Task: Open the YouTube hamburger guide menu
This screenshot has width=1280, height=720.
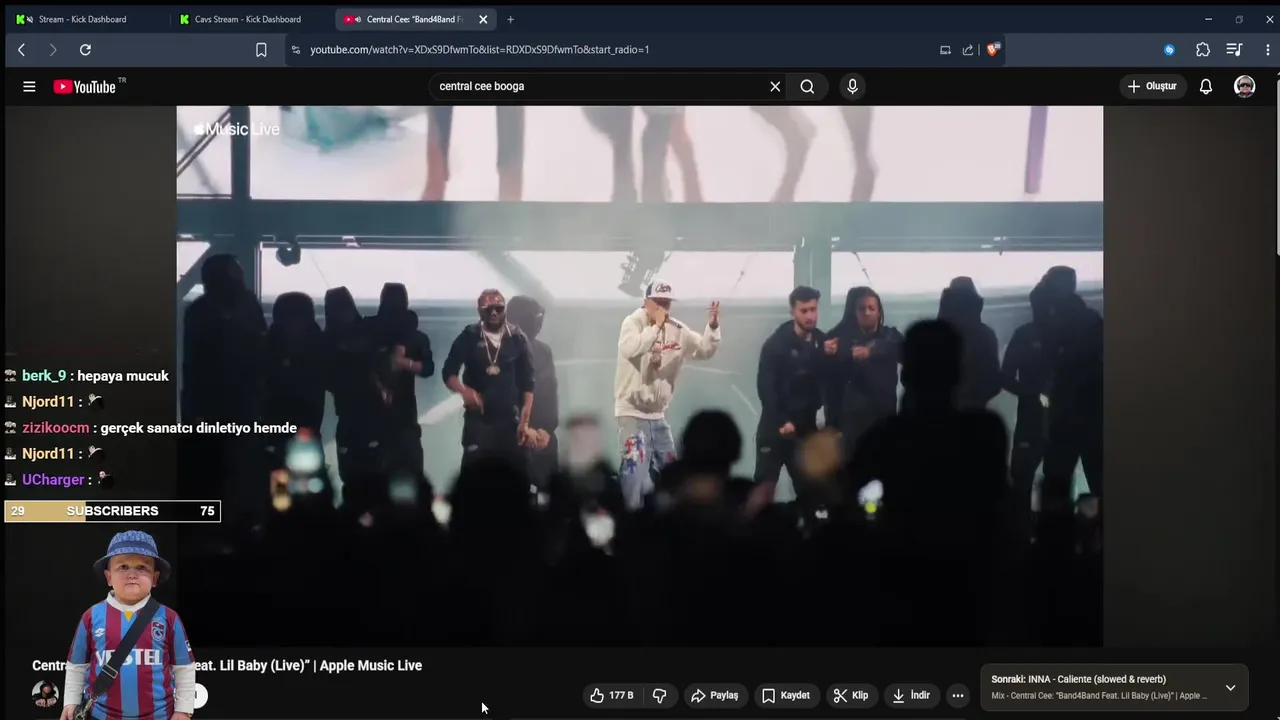Action: tap(29, 87)
